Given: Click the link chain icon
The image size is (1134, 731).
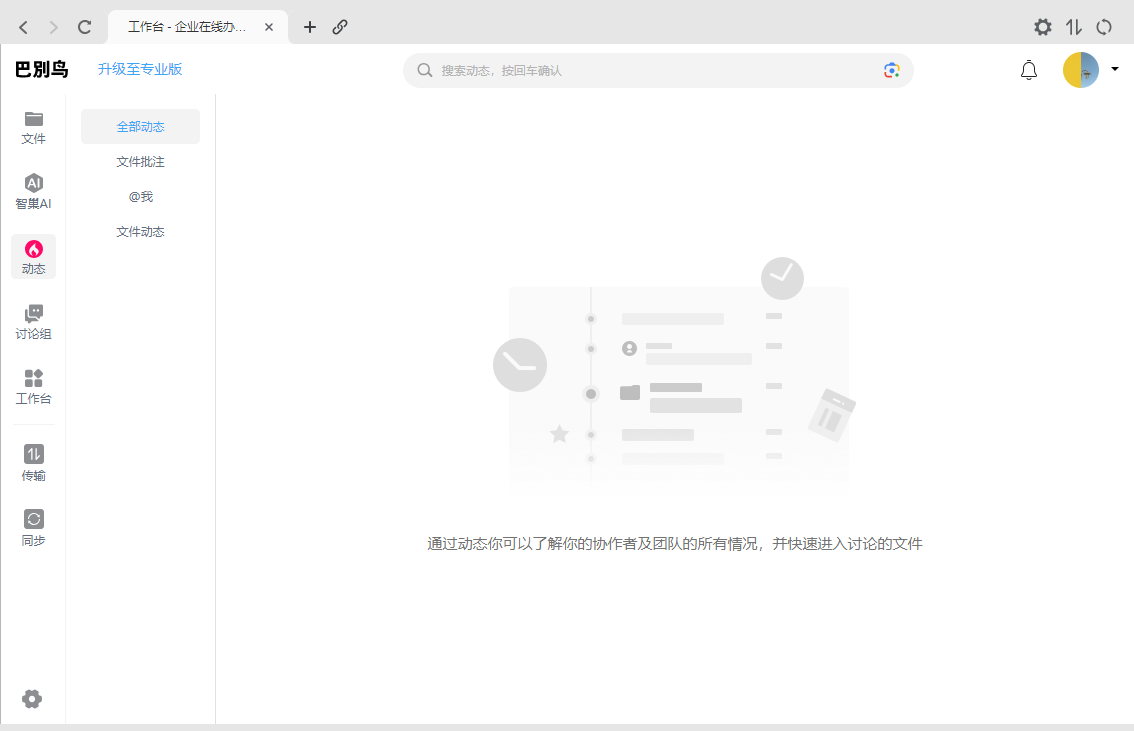Looking at the screenshot, I should click(x=340, y=27).
